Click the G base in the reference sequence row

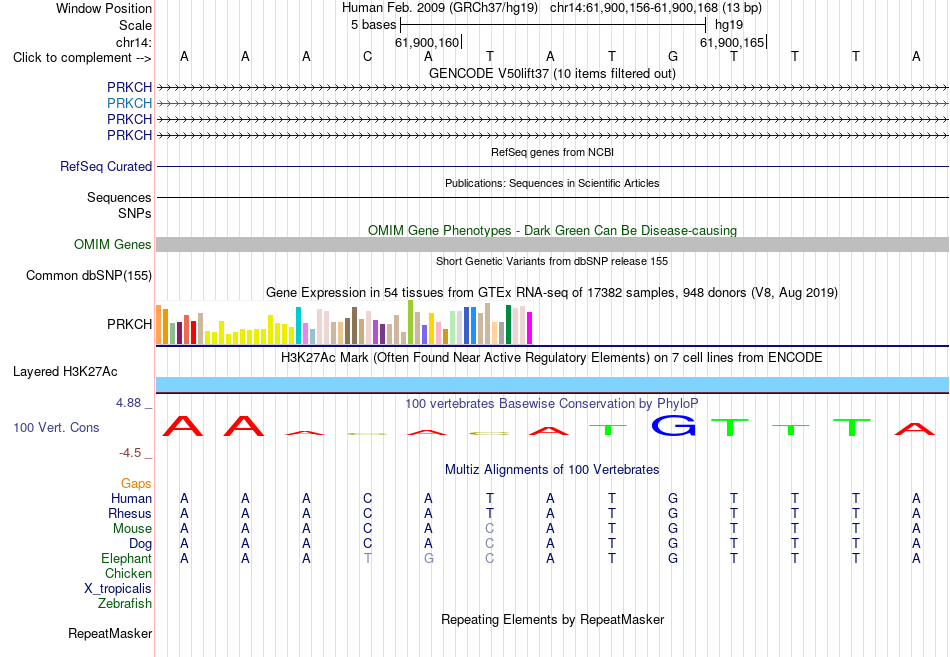coord(673,57)
